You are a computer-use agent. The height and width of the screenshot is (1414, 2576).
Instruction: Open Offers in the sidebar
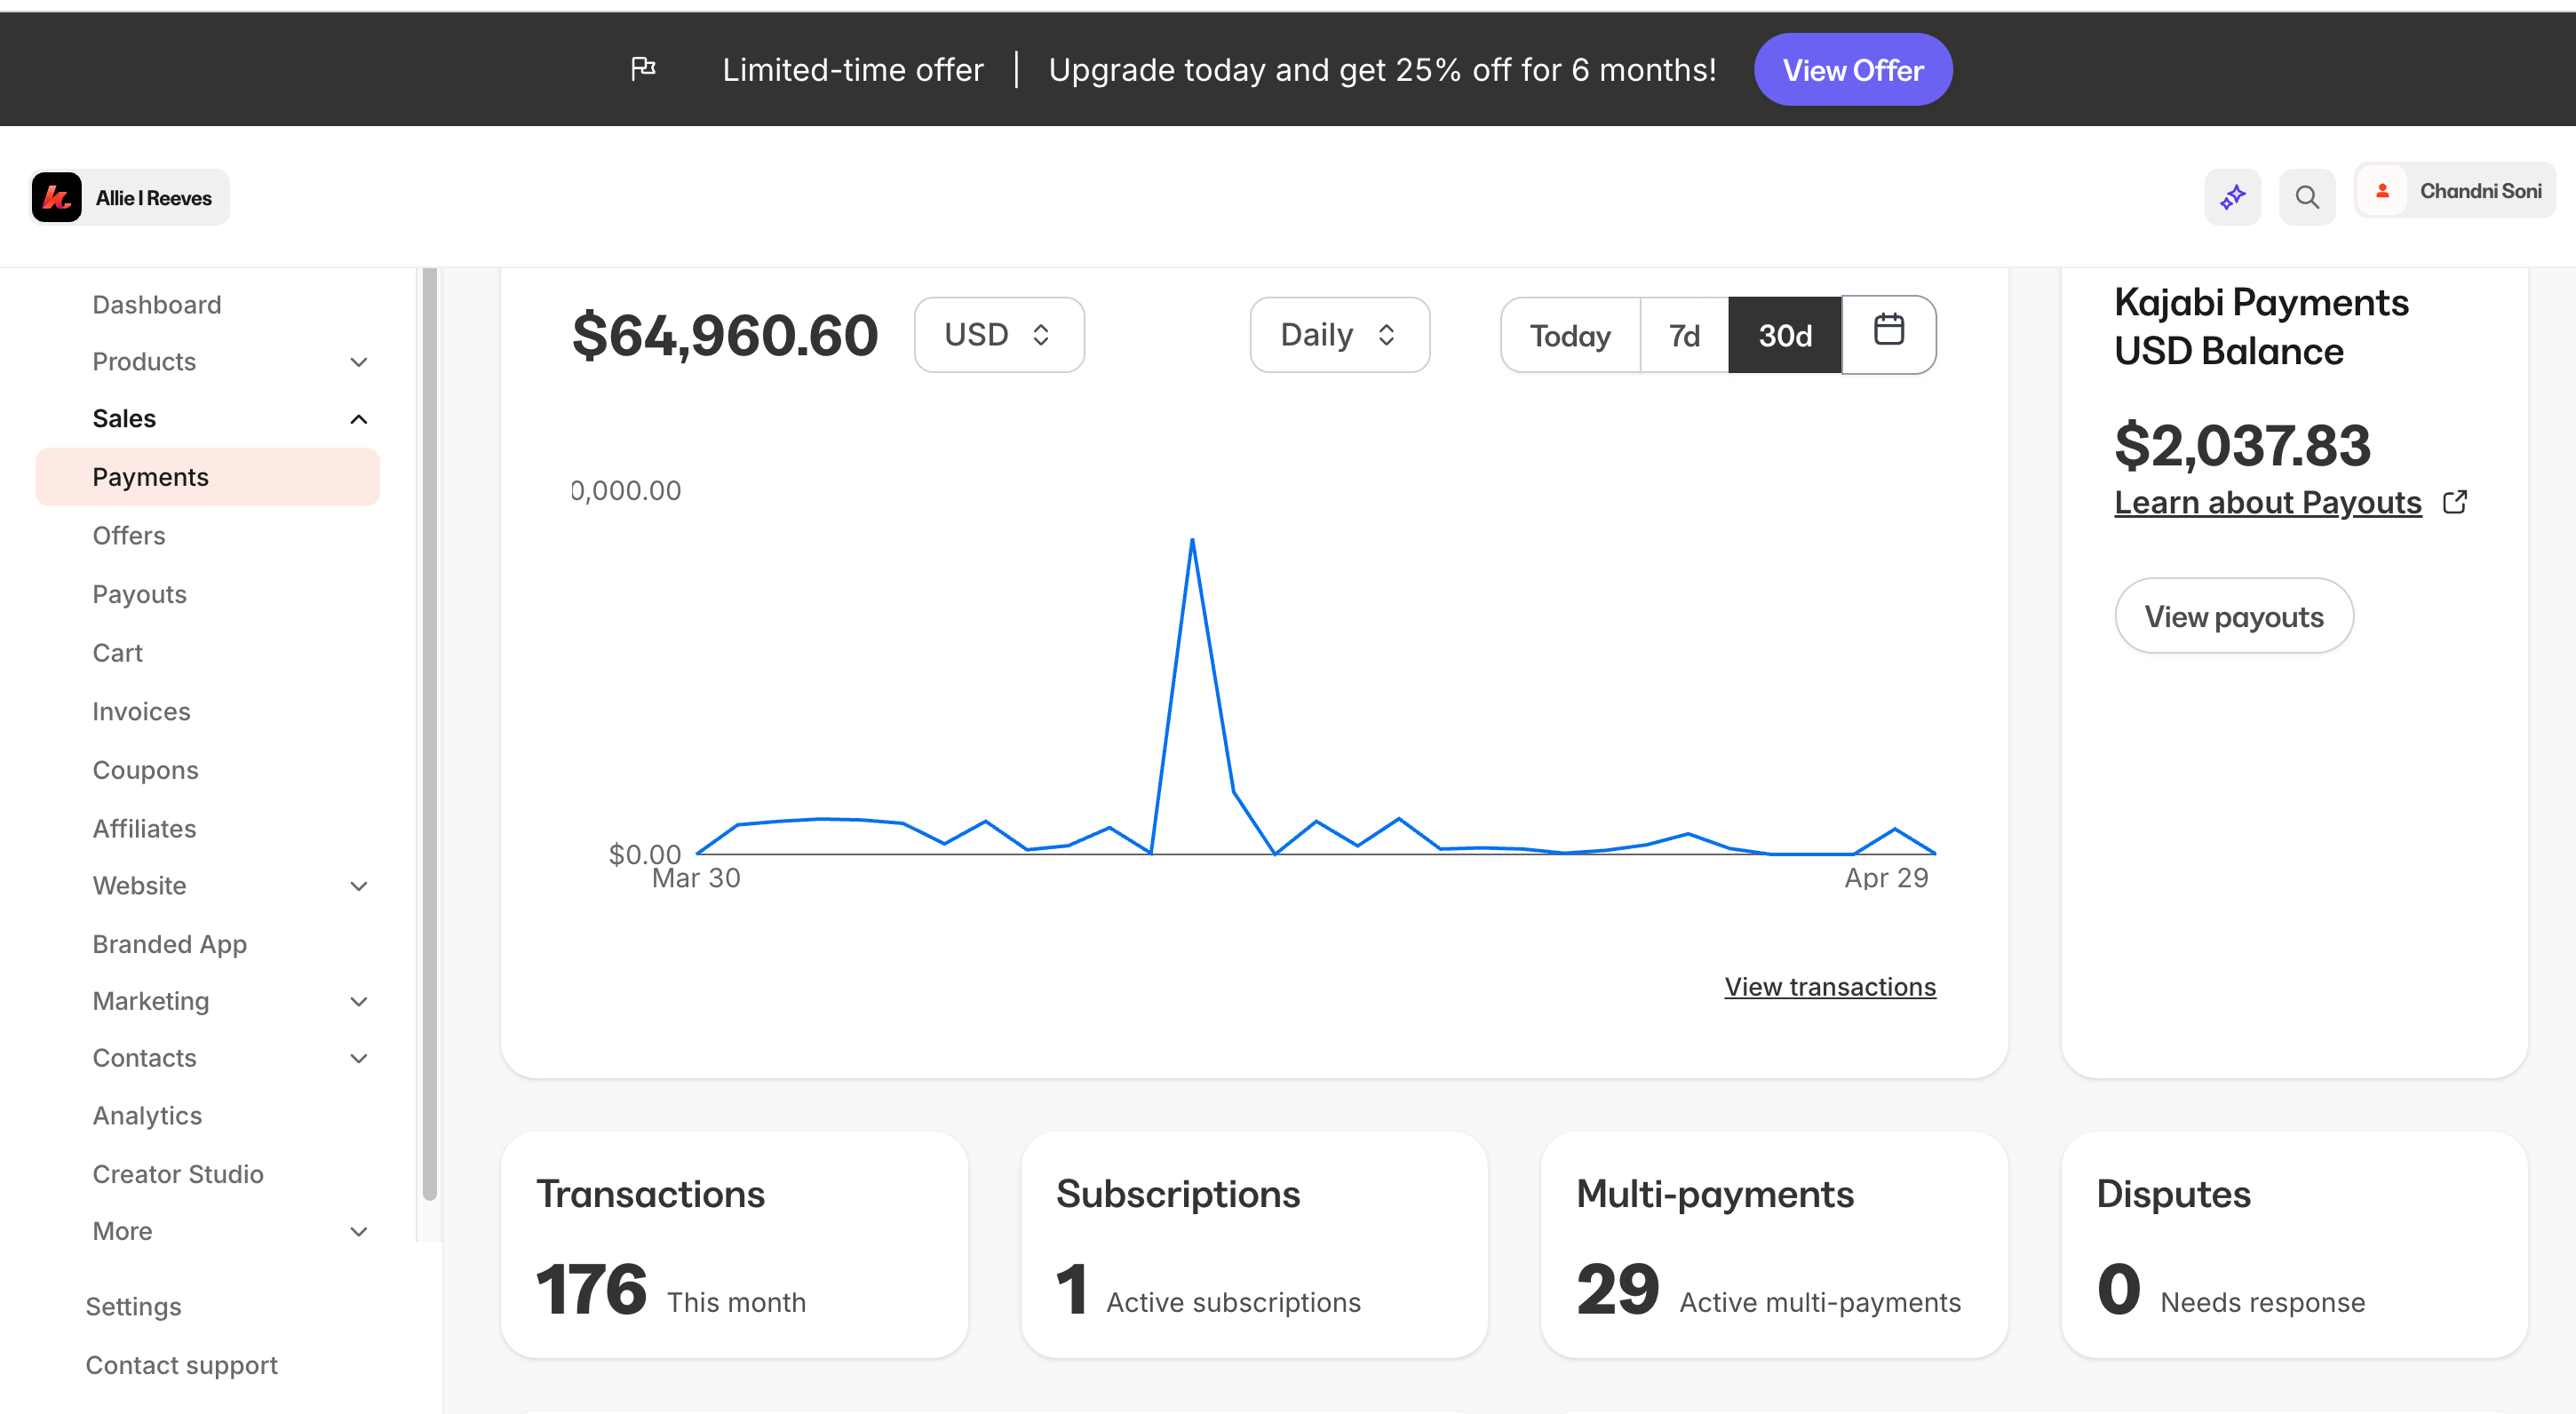point(129,536)
